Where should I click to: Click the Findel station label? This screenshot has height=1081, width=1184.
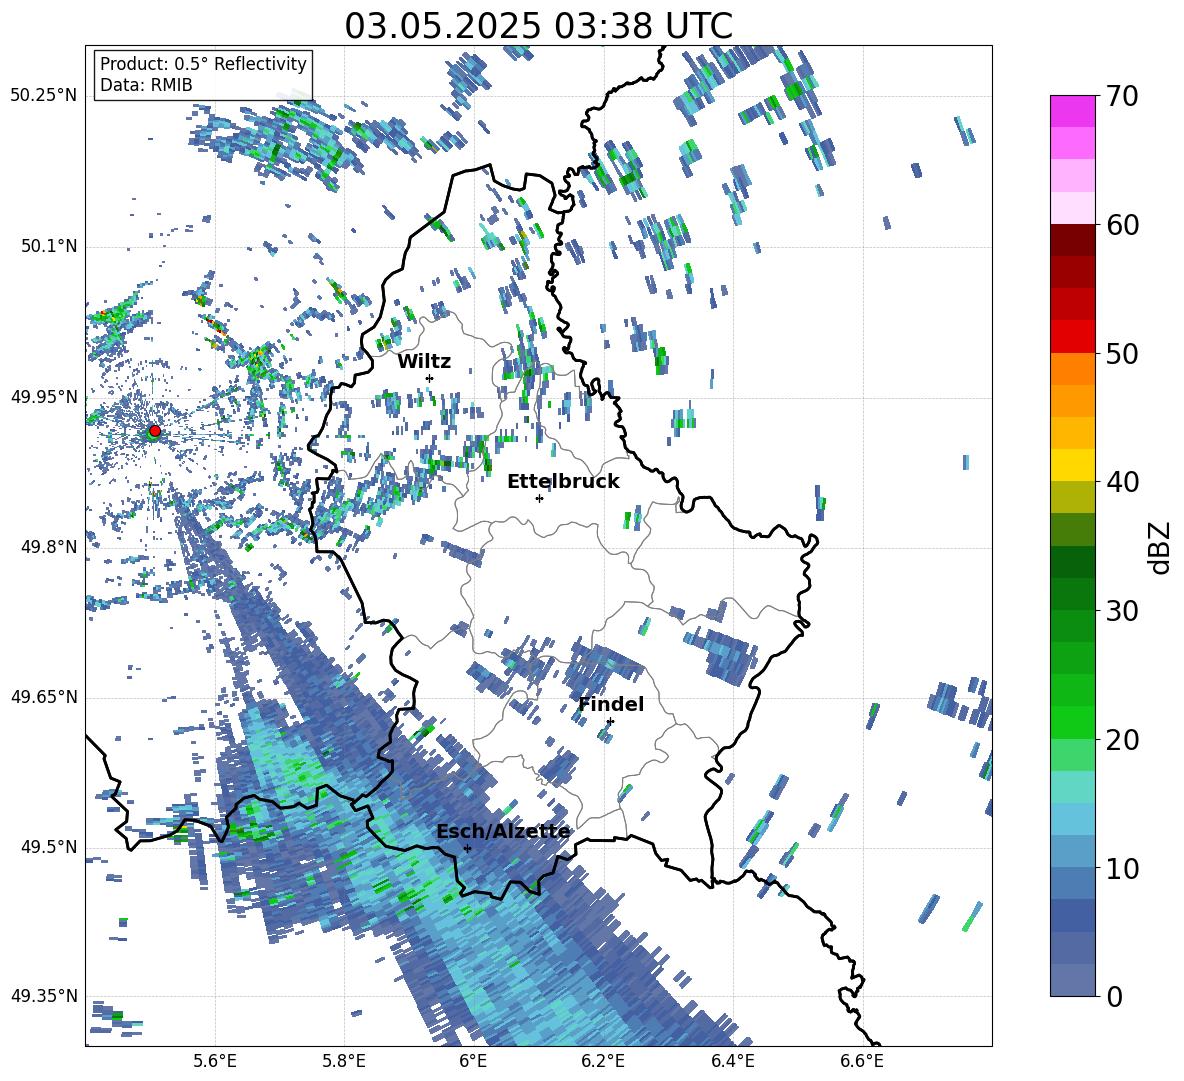[x=611, y=704]
